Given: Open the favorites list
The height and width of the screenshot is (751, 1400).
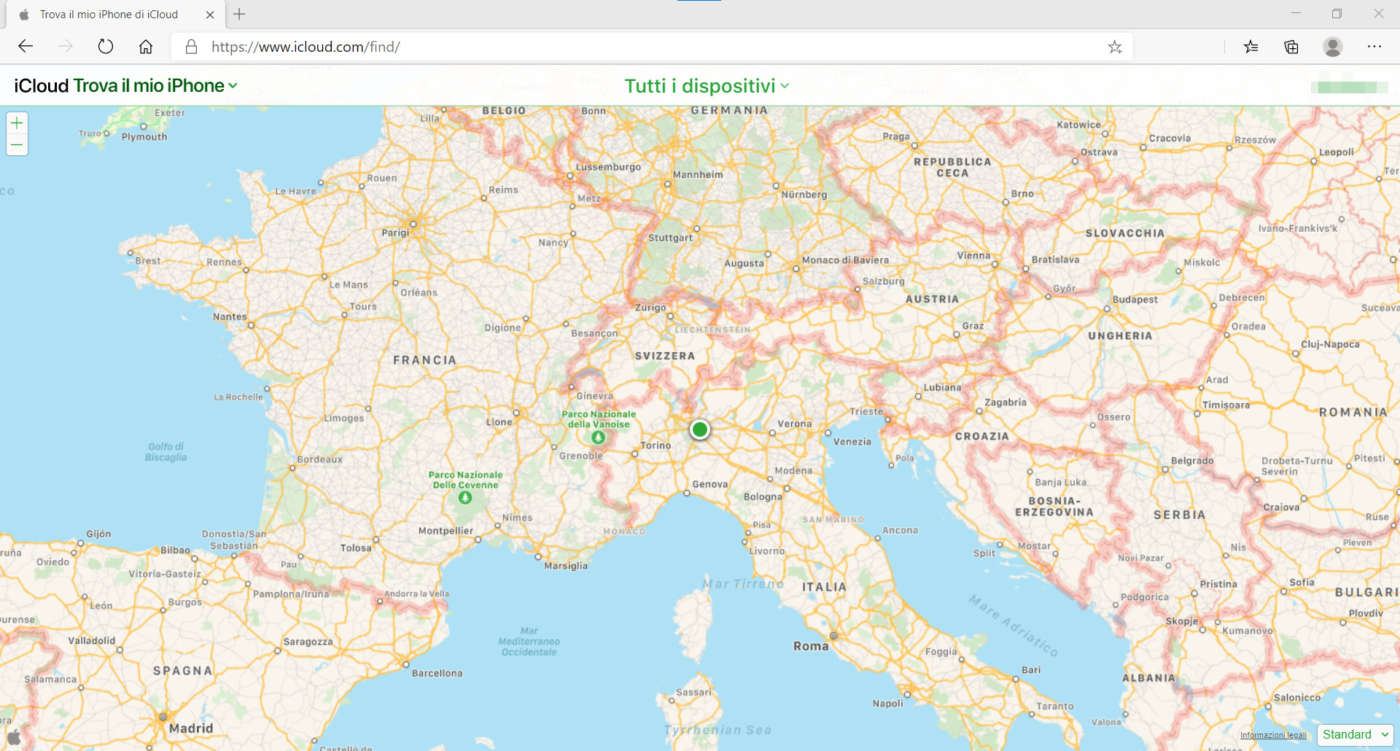Looking at the screenshot, I should click(1251, 47).
